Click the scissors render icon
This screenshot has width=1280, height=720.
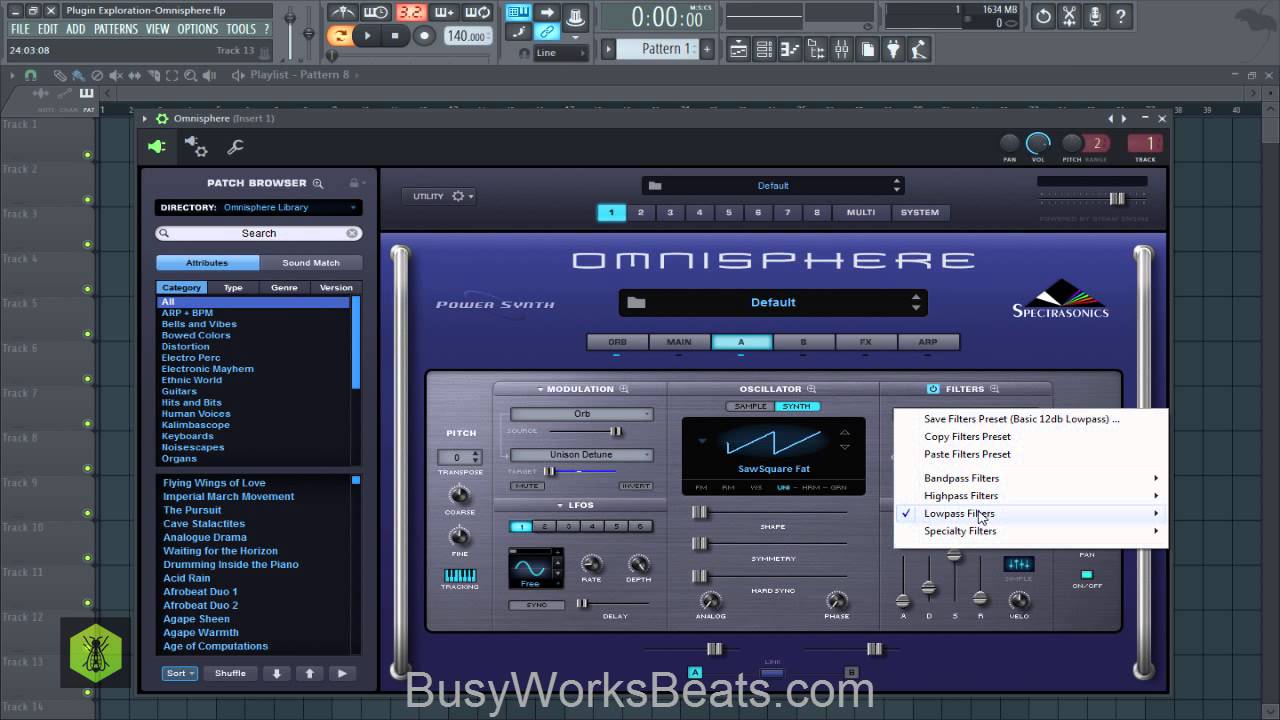(1069, 16)
